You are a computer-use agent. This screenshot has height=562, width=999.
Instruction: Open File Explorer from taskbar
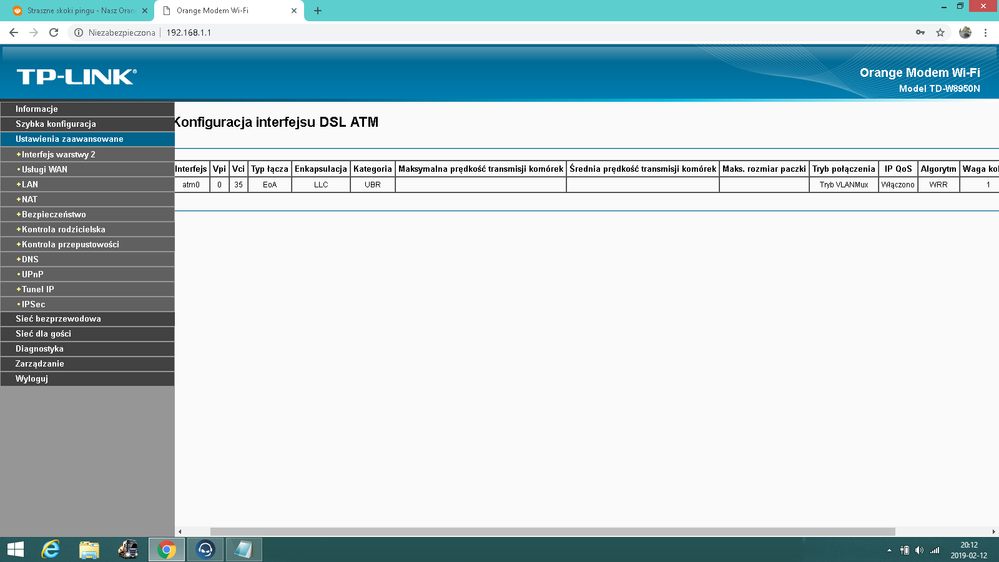point(89,549)
